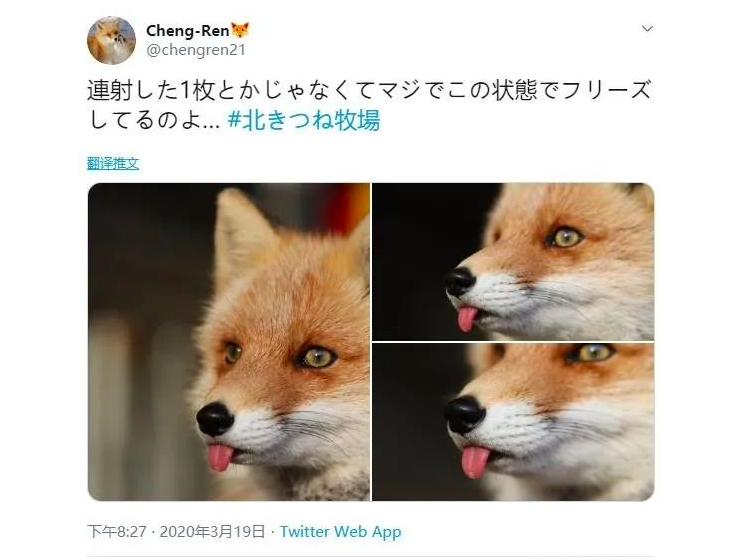Click the 翻译推文 translate link
This screenshot has width=750, height=560.
113,164
